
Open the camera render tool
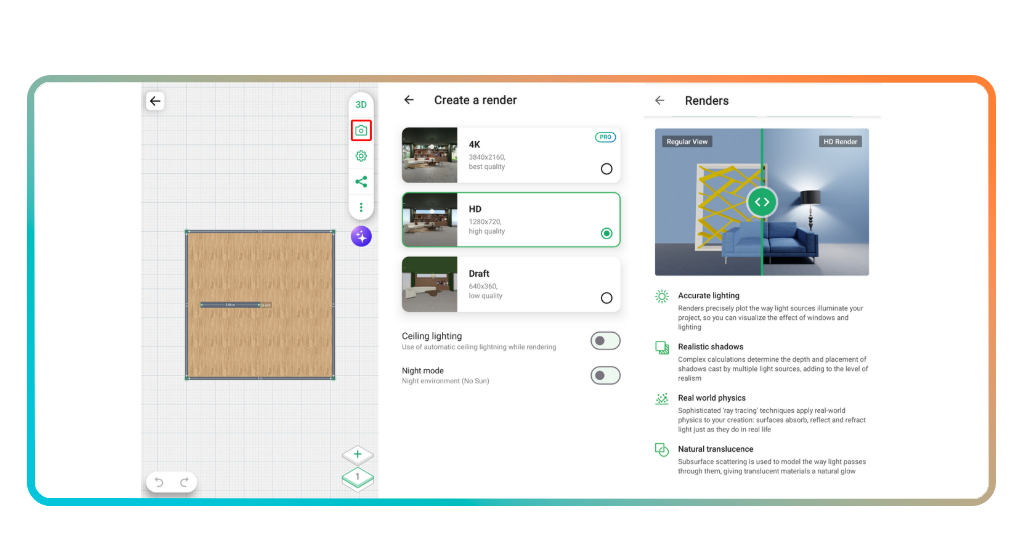tap(361, 131)
